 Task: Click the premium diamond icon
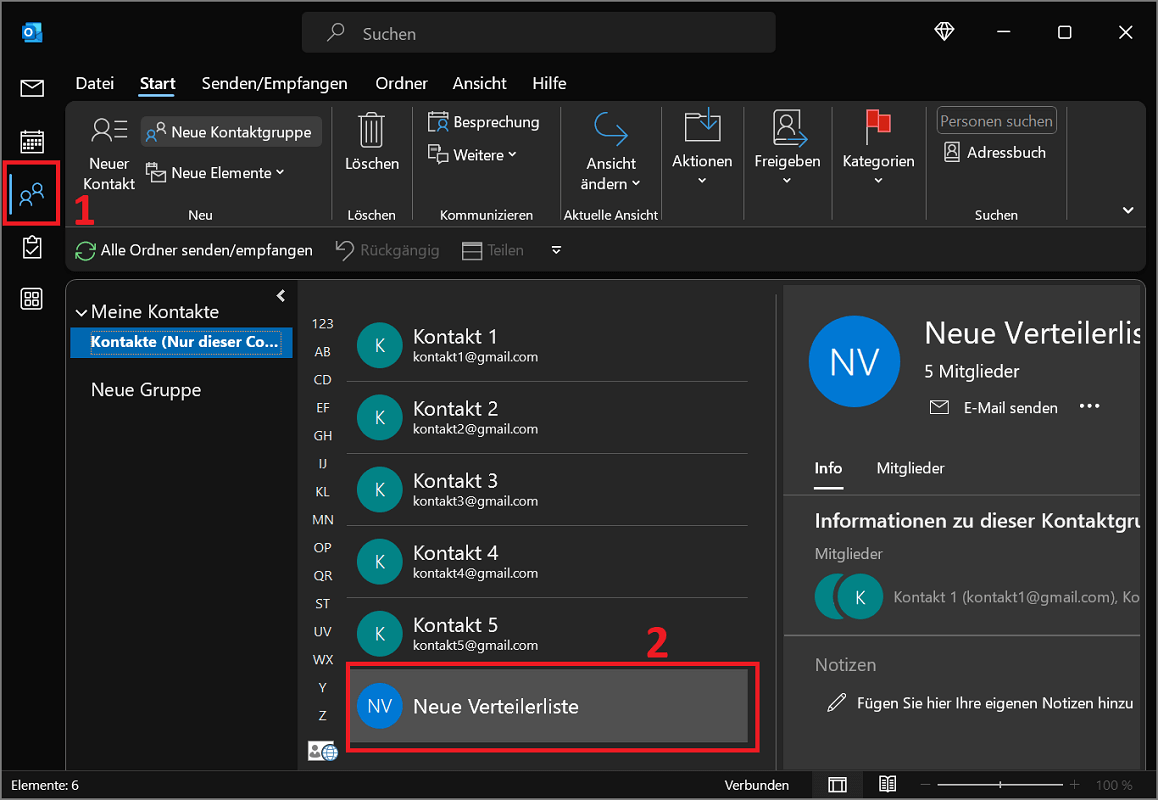coord(944,32)
